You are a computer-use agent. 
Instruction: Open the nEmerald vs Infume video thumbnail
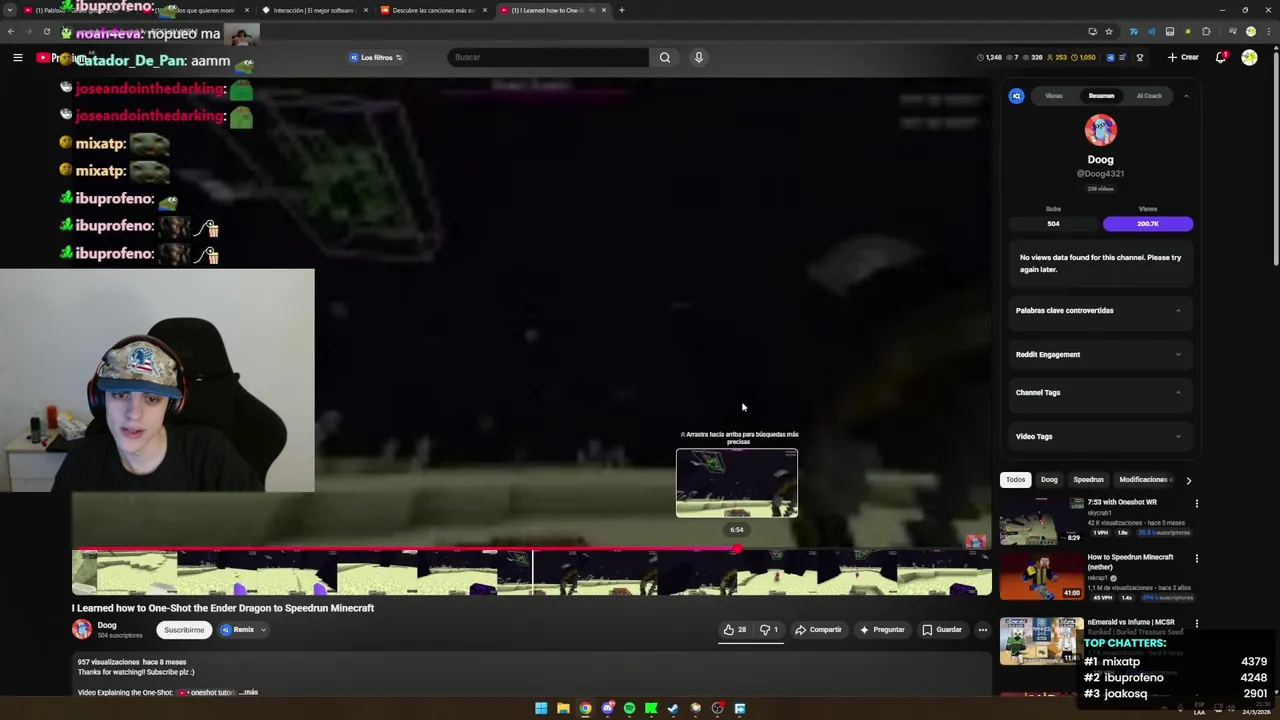click(1041, 641)
